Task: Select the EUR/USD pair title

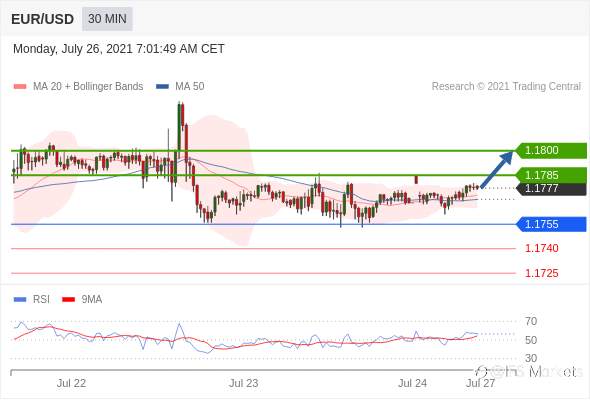Action: click(43, 19)
